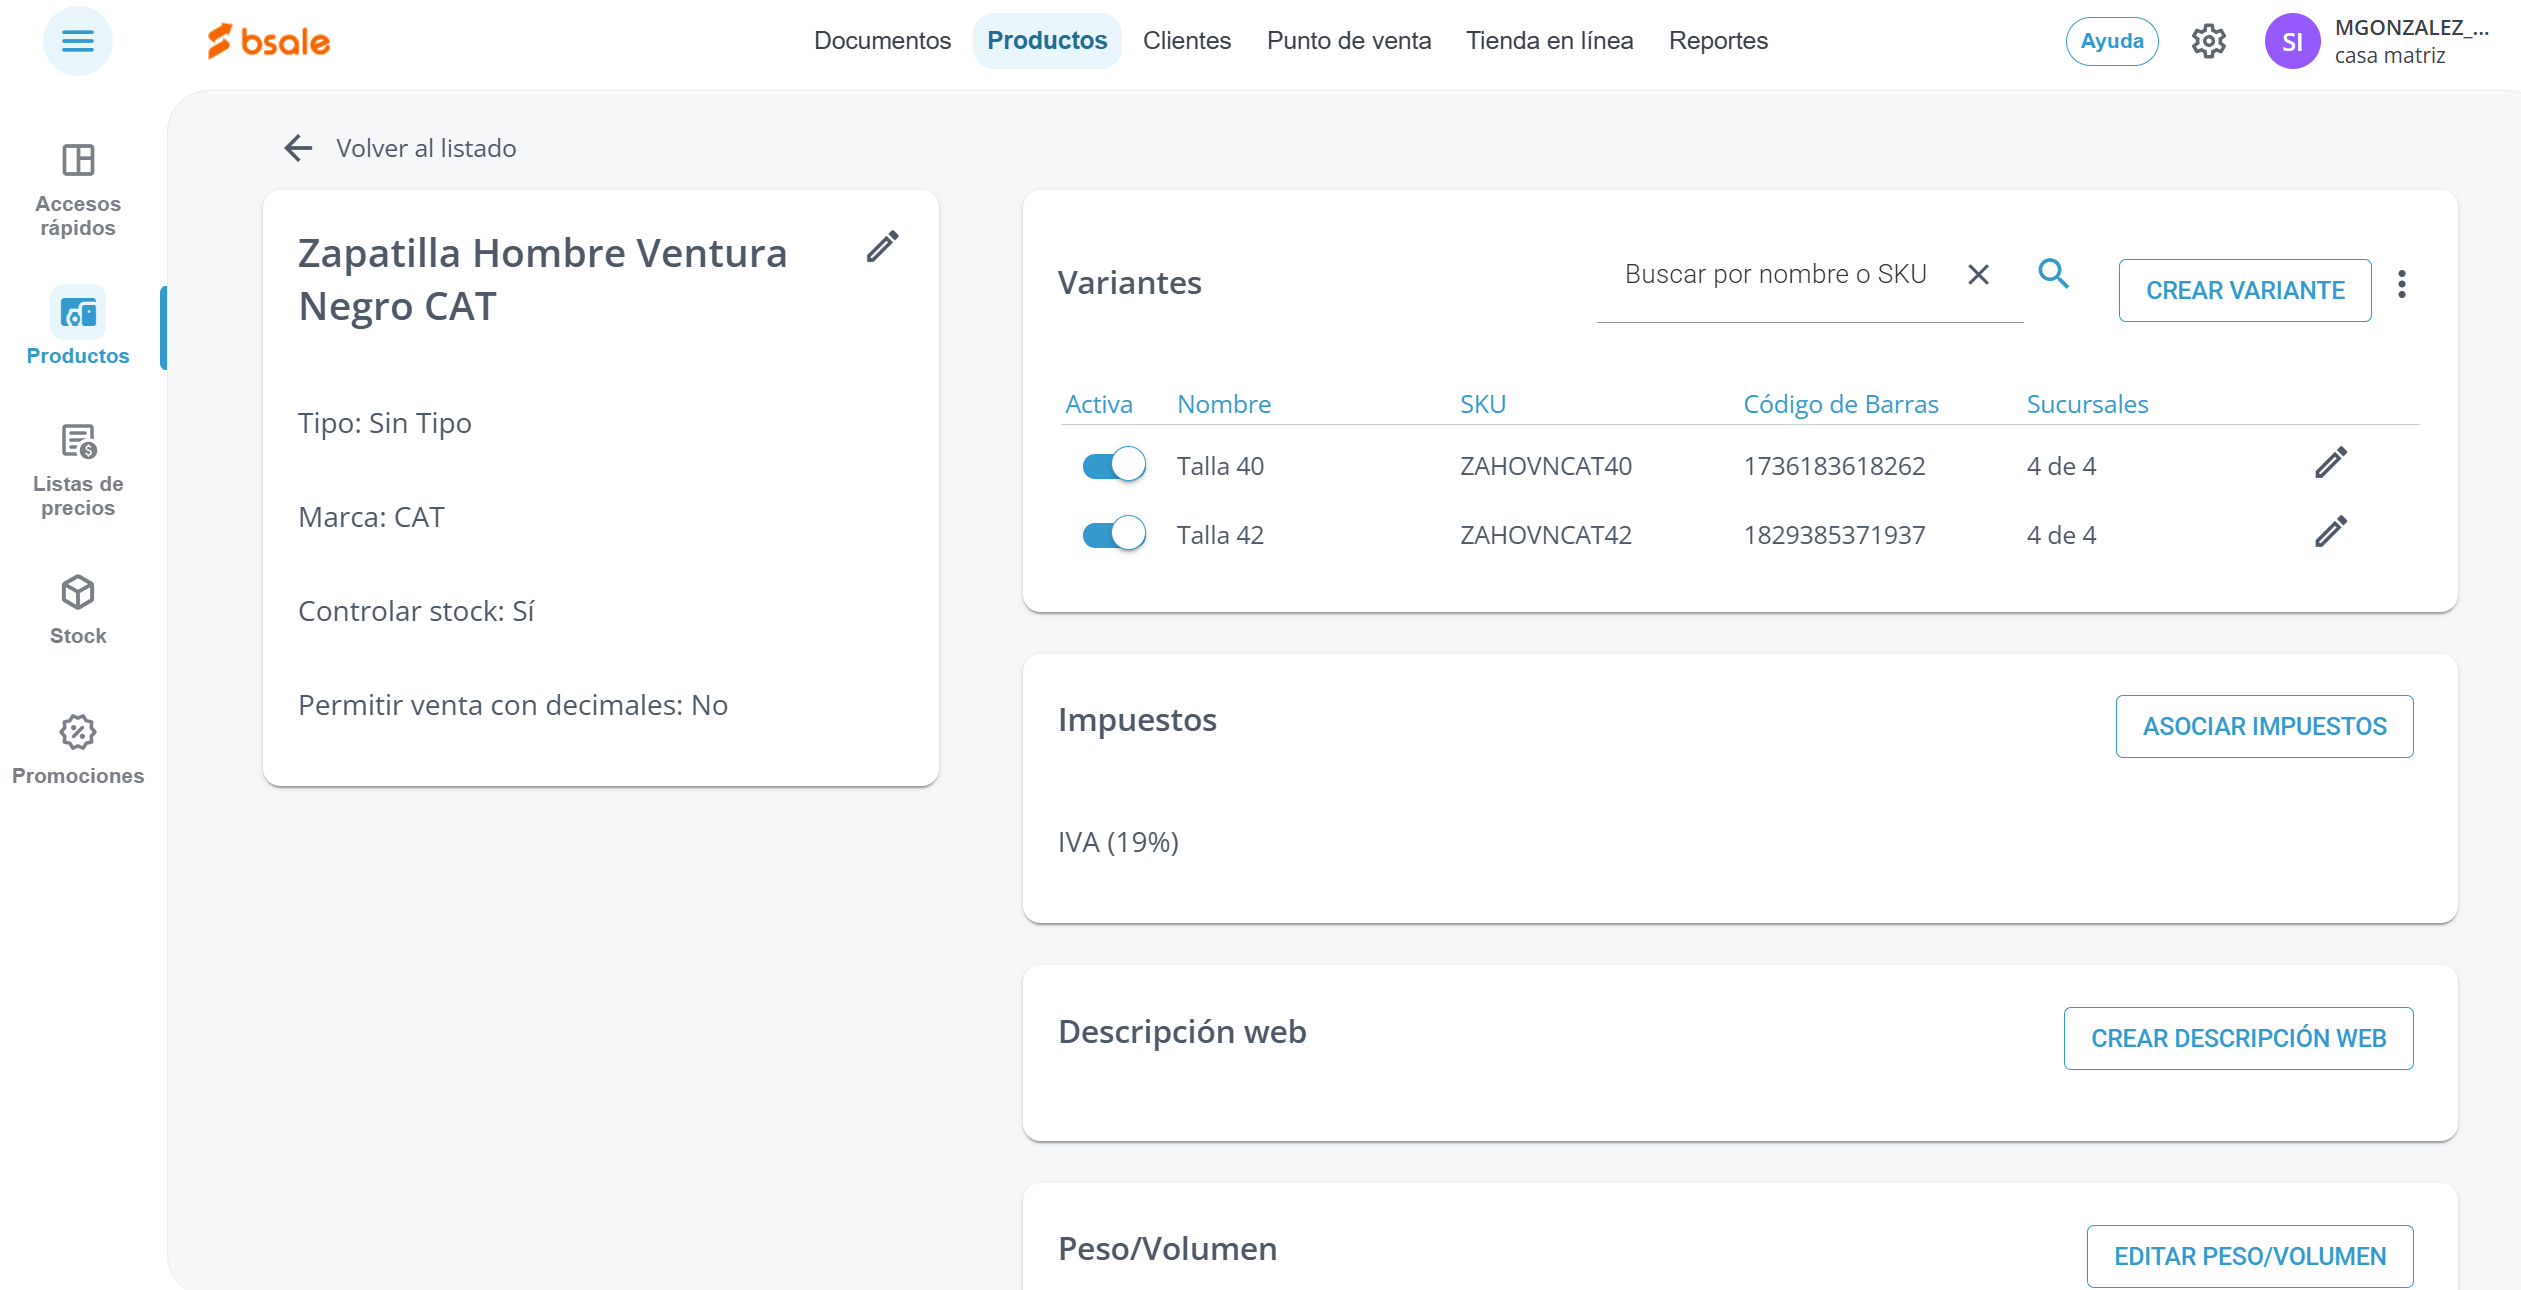Image resolution: width=2521 pixels, height=1290 pixels.
Task: Open Stock in the sidebar
Action: click(78, 609)
